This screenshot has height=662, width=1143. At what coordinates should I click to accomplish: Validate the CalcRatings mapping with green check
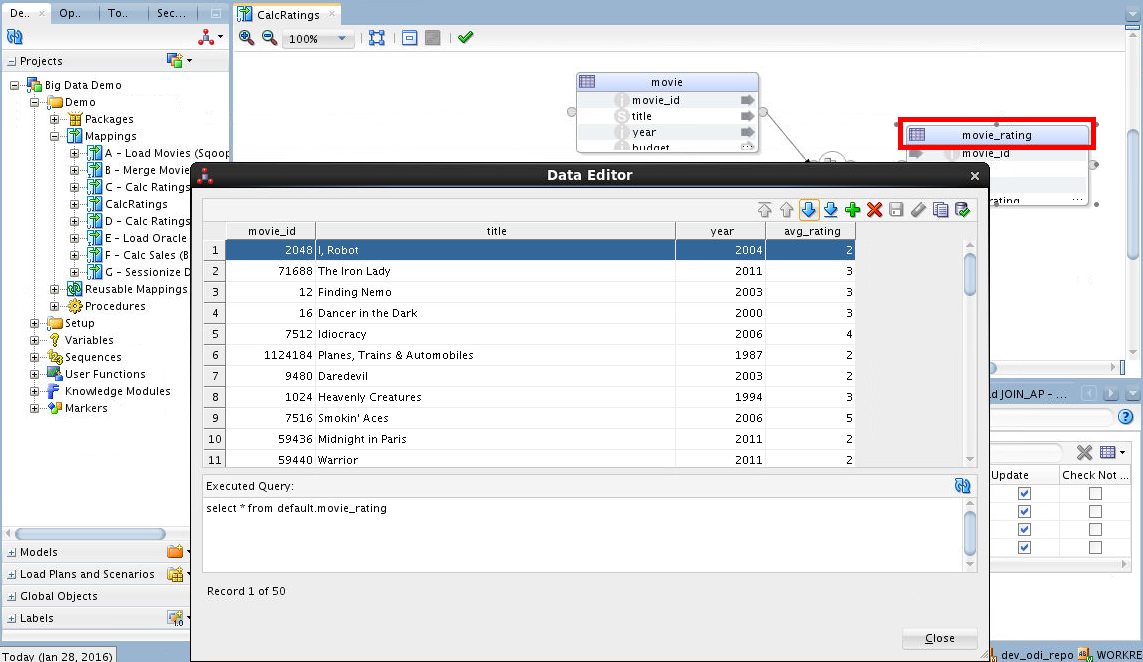click(x=464, y=37)
